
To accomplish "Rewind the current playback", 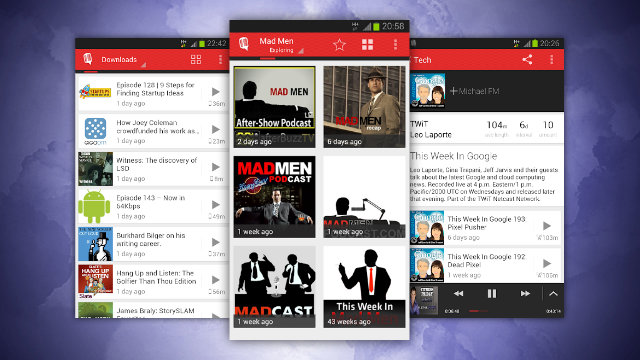I will click(458, 293).
